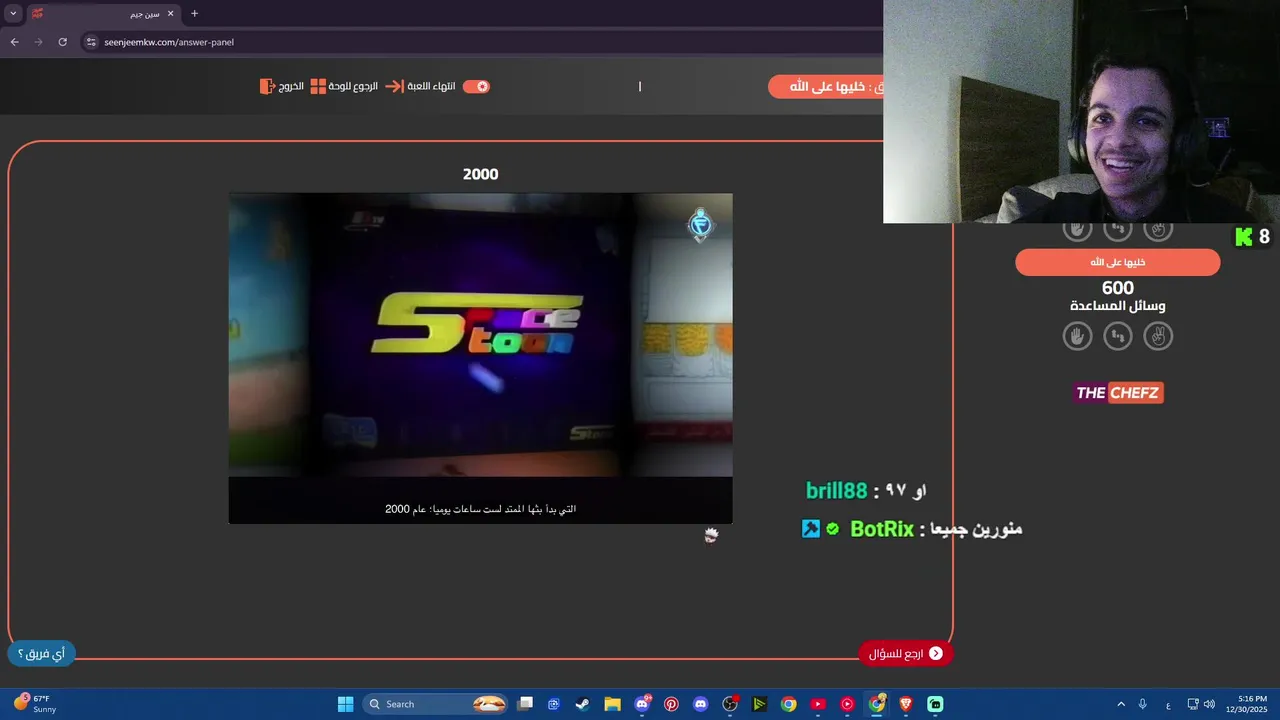The height and width of the screenshot is (720, 1280).
Task: Open the tab search dropdown arrow
Action: (13, 14)
